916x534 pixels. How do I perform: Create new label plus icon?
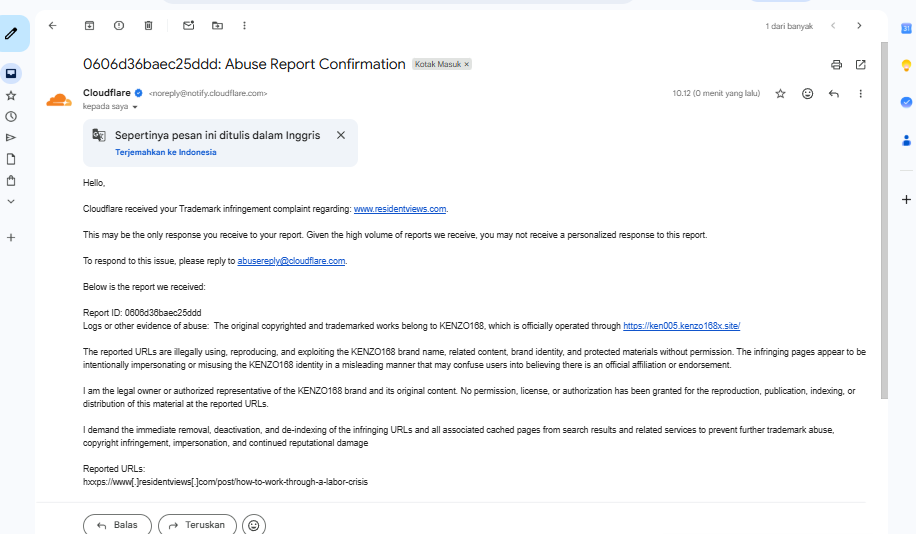[x=11, y=238]
